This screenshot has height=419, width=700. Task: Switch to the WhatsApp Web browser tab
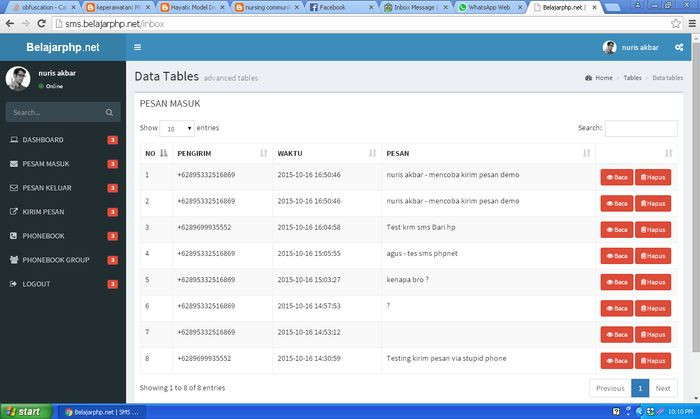490,8
